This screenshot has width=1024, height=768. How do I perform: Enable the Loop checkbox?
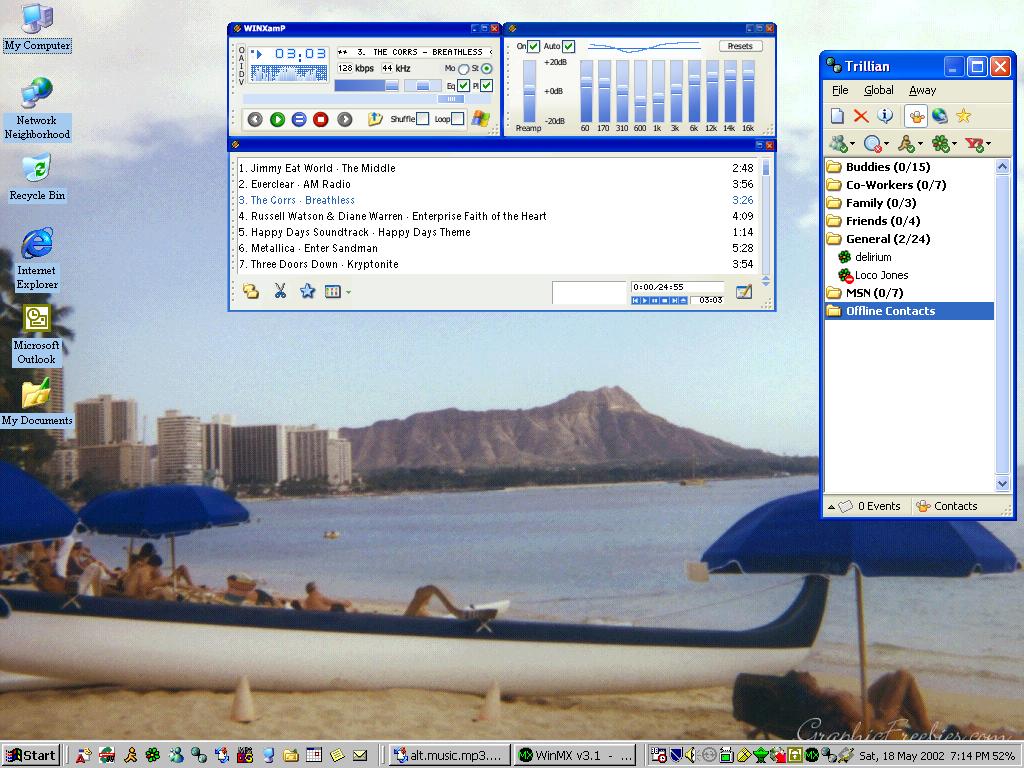pyautogui.click(x=457, y=119)
